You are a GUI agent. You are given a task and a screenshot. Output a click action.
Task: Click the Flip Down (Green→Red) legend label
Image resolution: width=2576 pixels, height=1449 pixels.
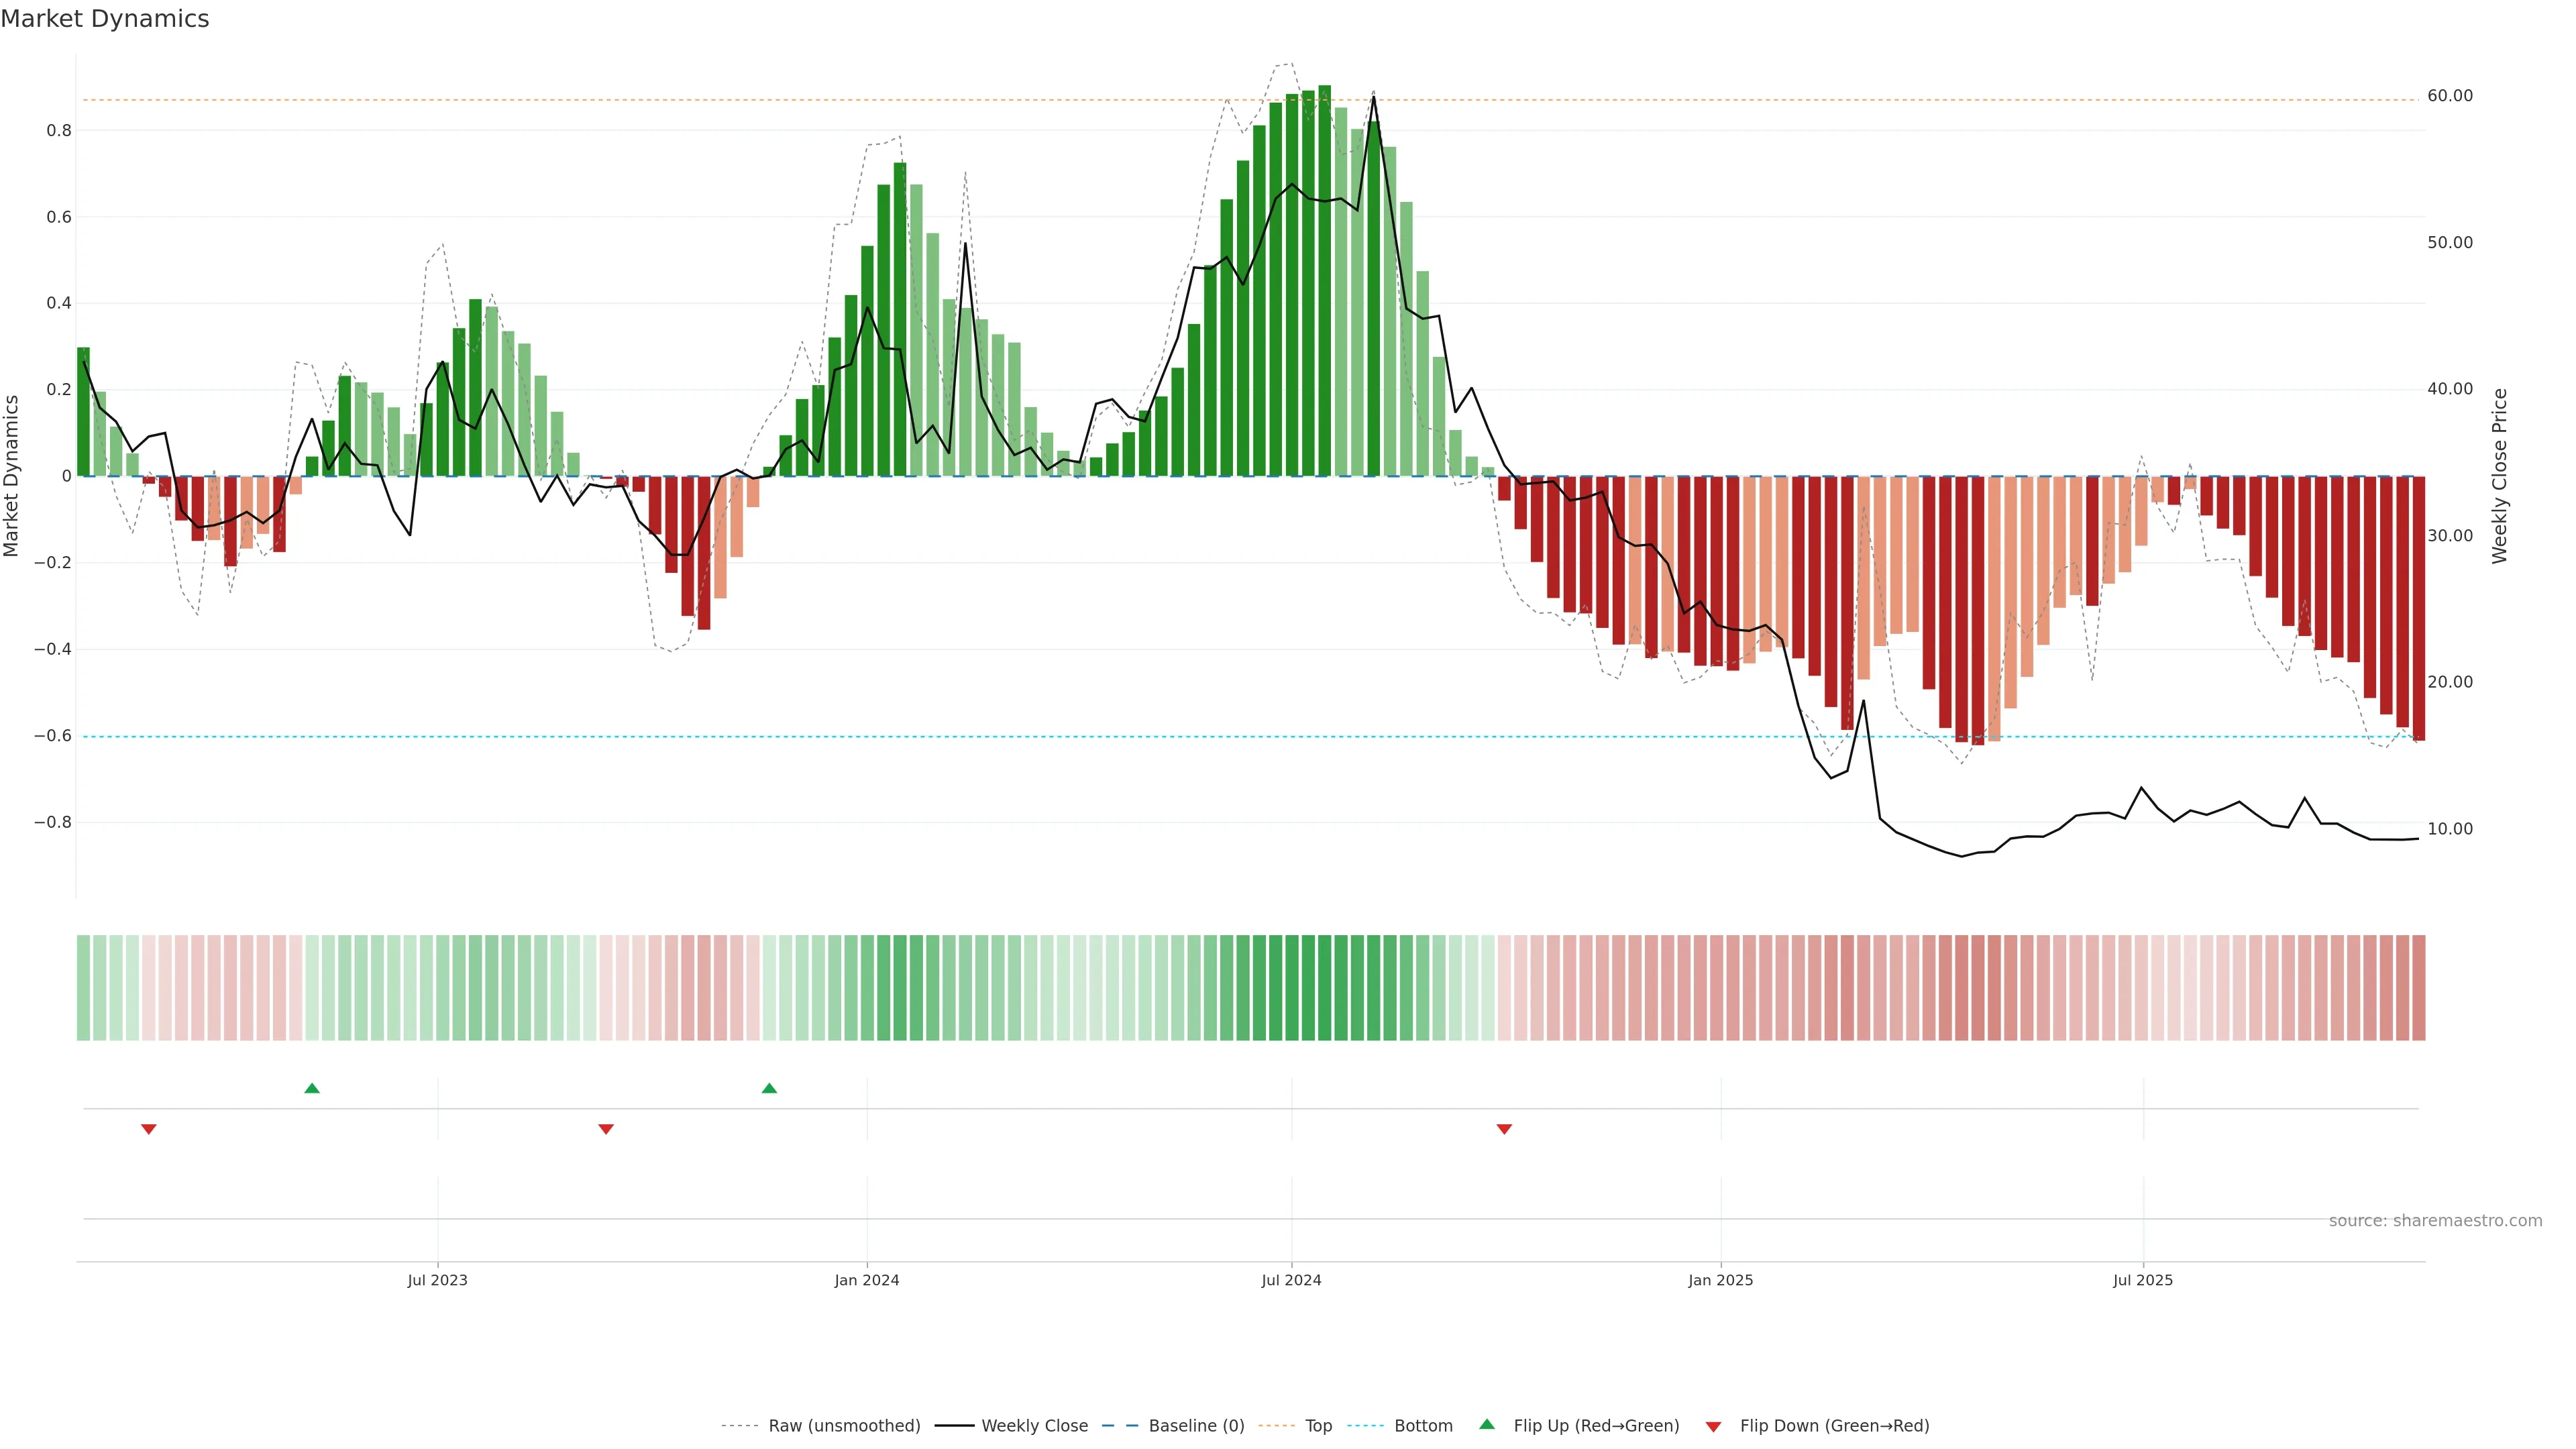click(1834, 1426)
